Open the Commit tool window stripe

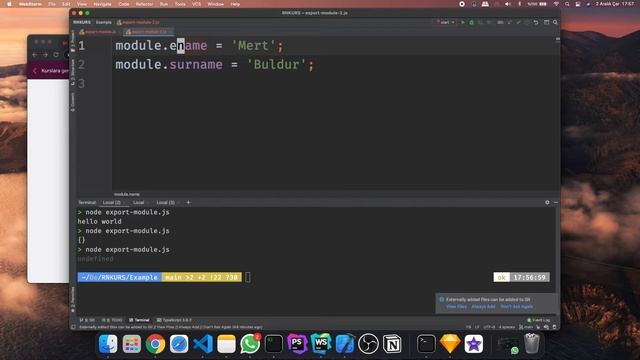(73, 102)
